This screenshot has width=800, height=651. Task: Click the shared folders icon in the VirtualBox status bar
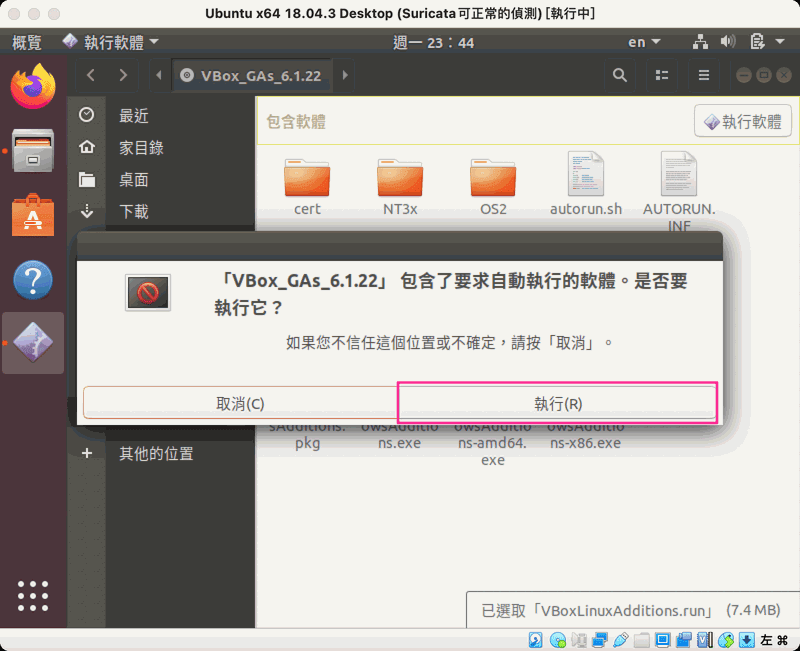(642, 639)
